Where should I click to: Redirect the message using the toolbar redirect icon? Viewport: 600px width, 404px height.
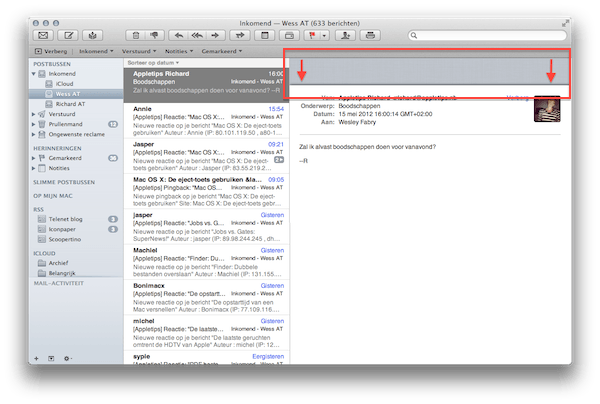240,36
